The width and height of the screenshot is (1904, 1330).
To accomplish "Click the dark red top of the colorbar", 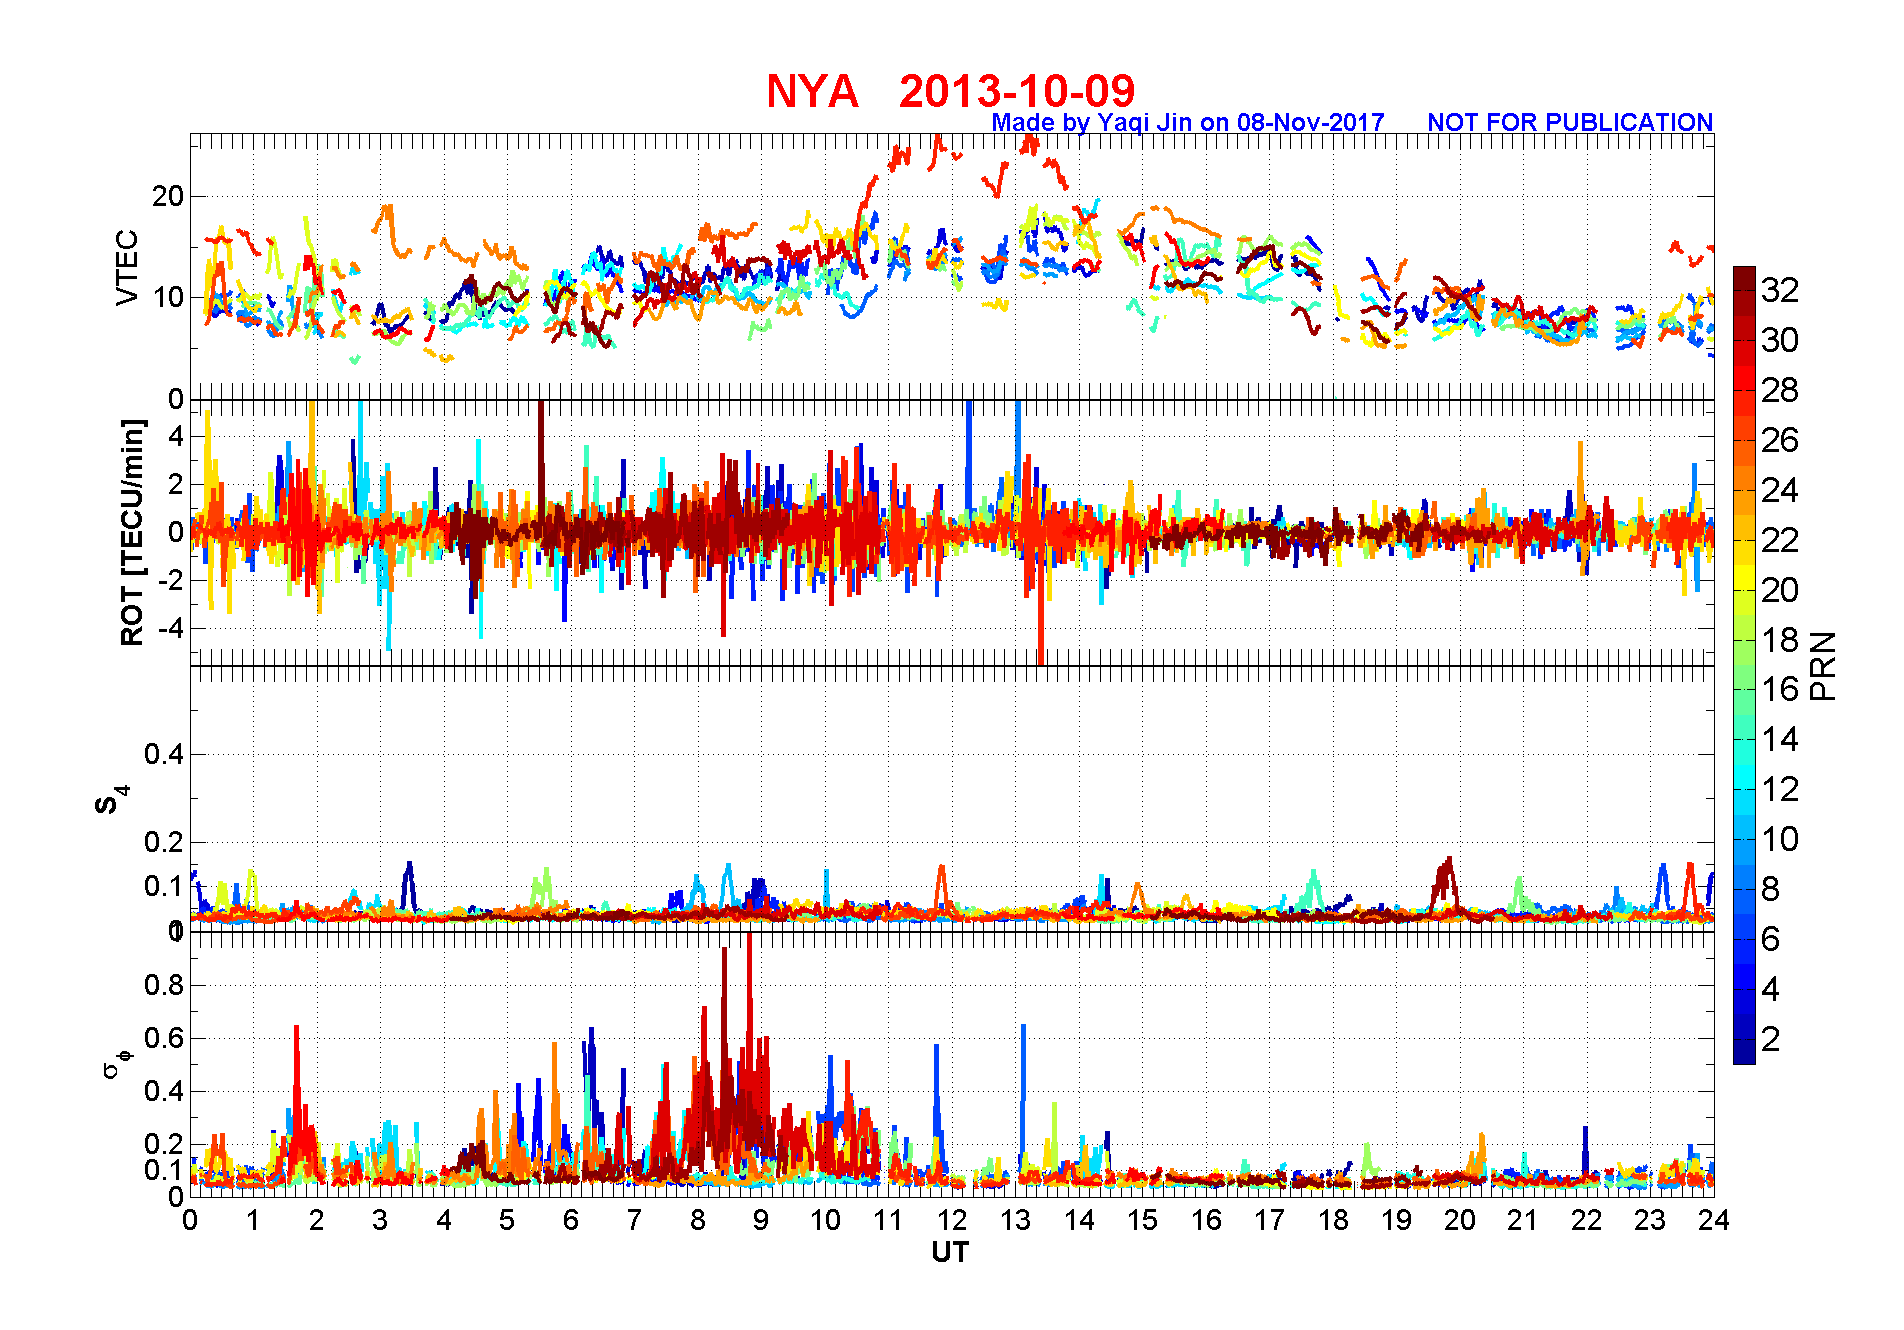I will click(1744, 278).
